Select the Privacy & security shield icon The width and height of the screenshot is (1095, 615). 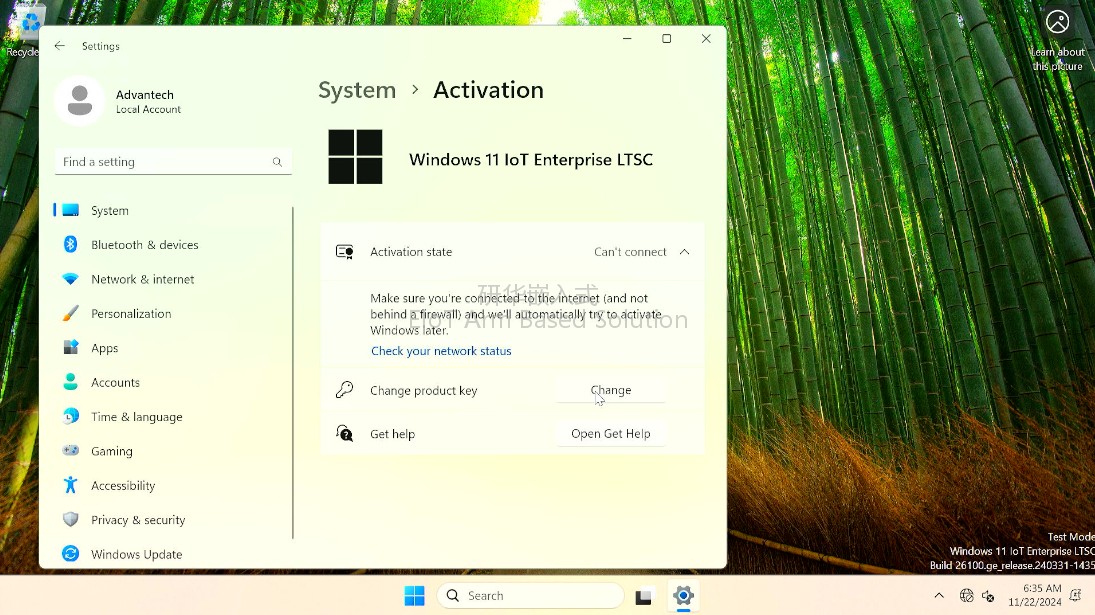(x=71, y=519)
